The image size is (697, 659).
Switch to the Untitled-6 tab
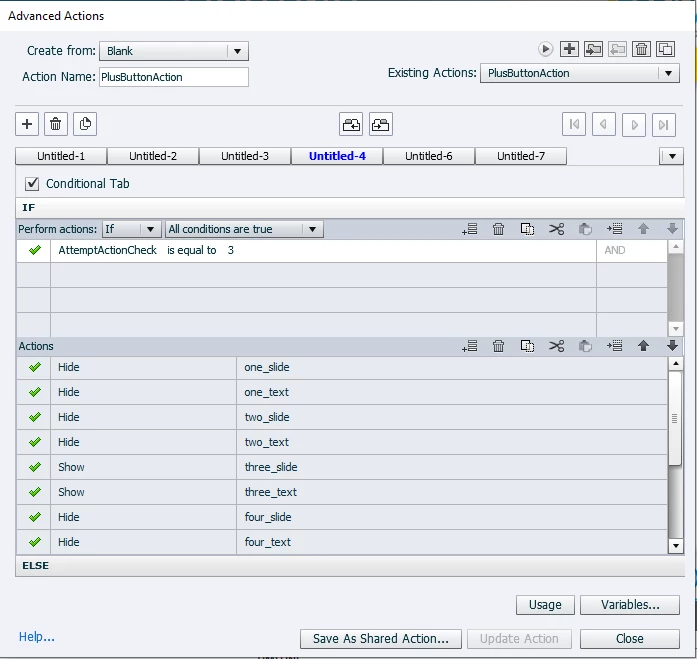[x=429, y=156]
